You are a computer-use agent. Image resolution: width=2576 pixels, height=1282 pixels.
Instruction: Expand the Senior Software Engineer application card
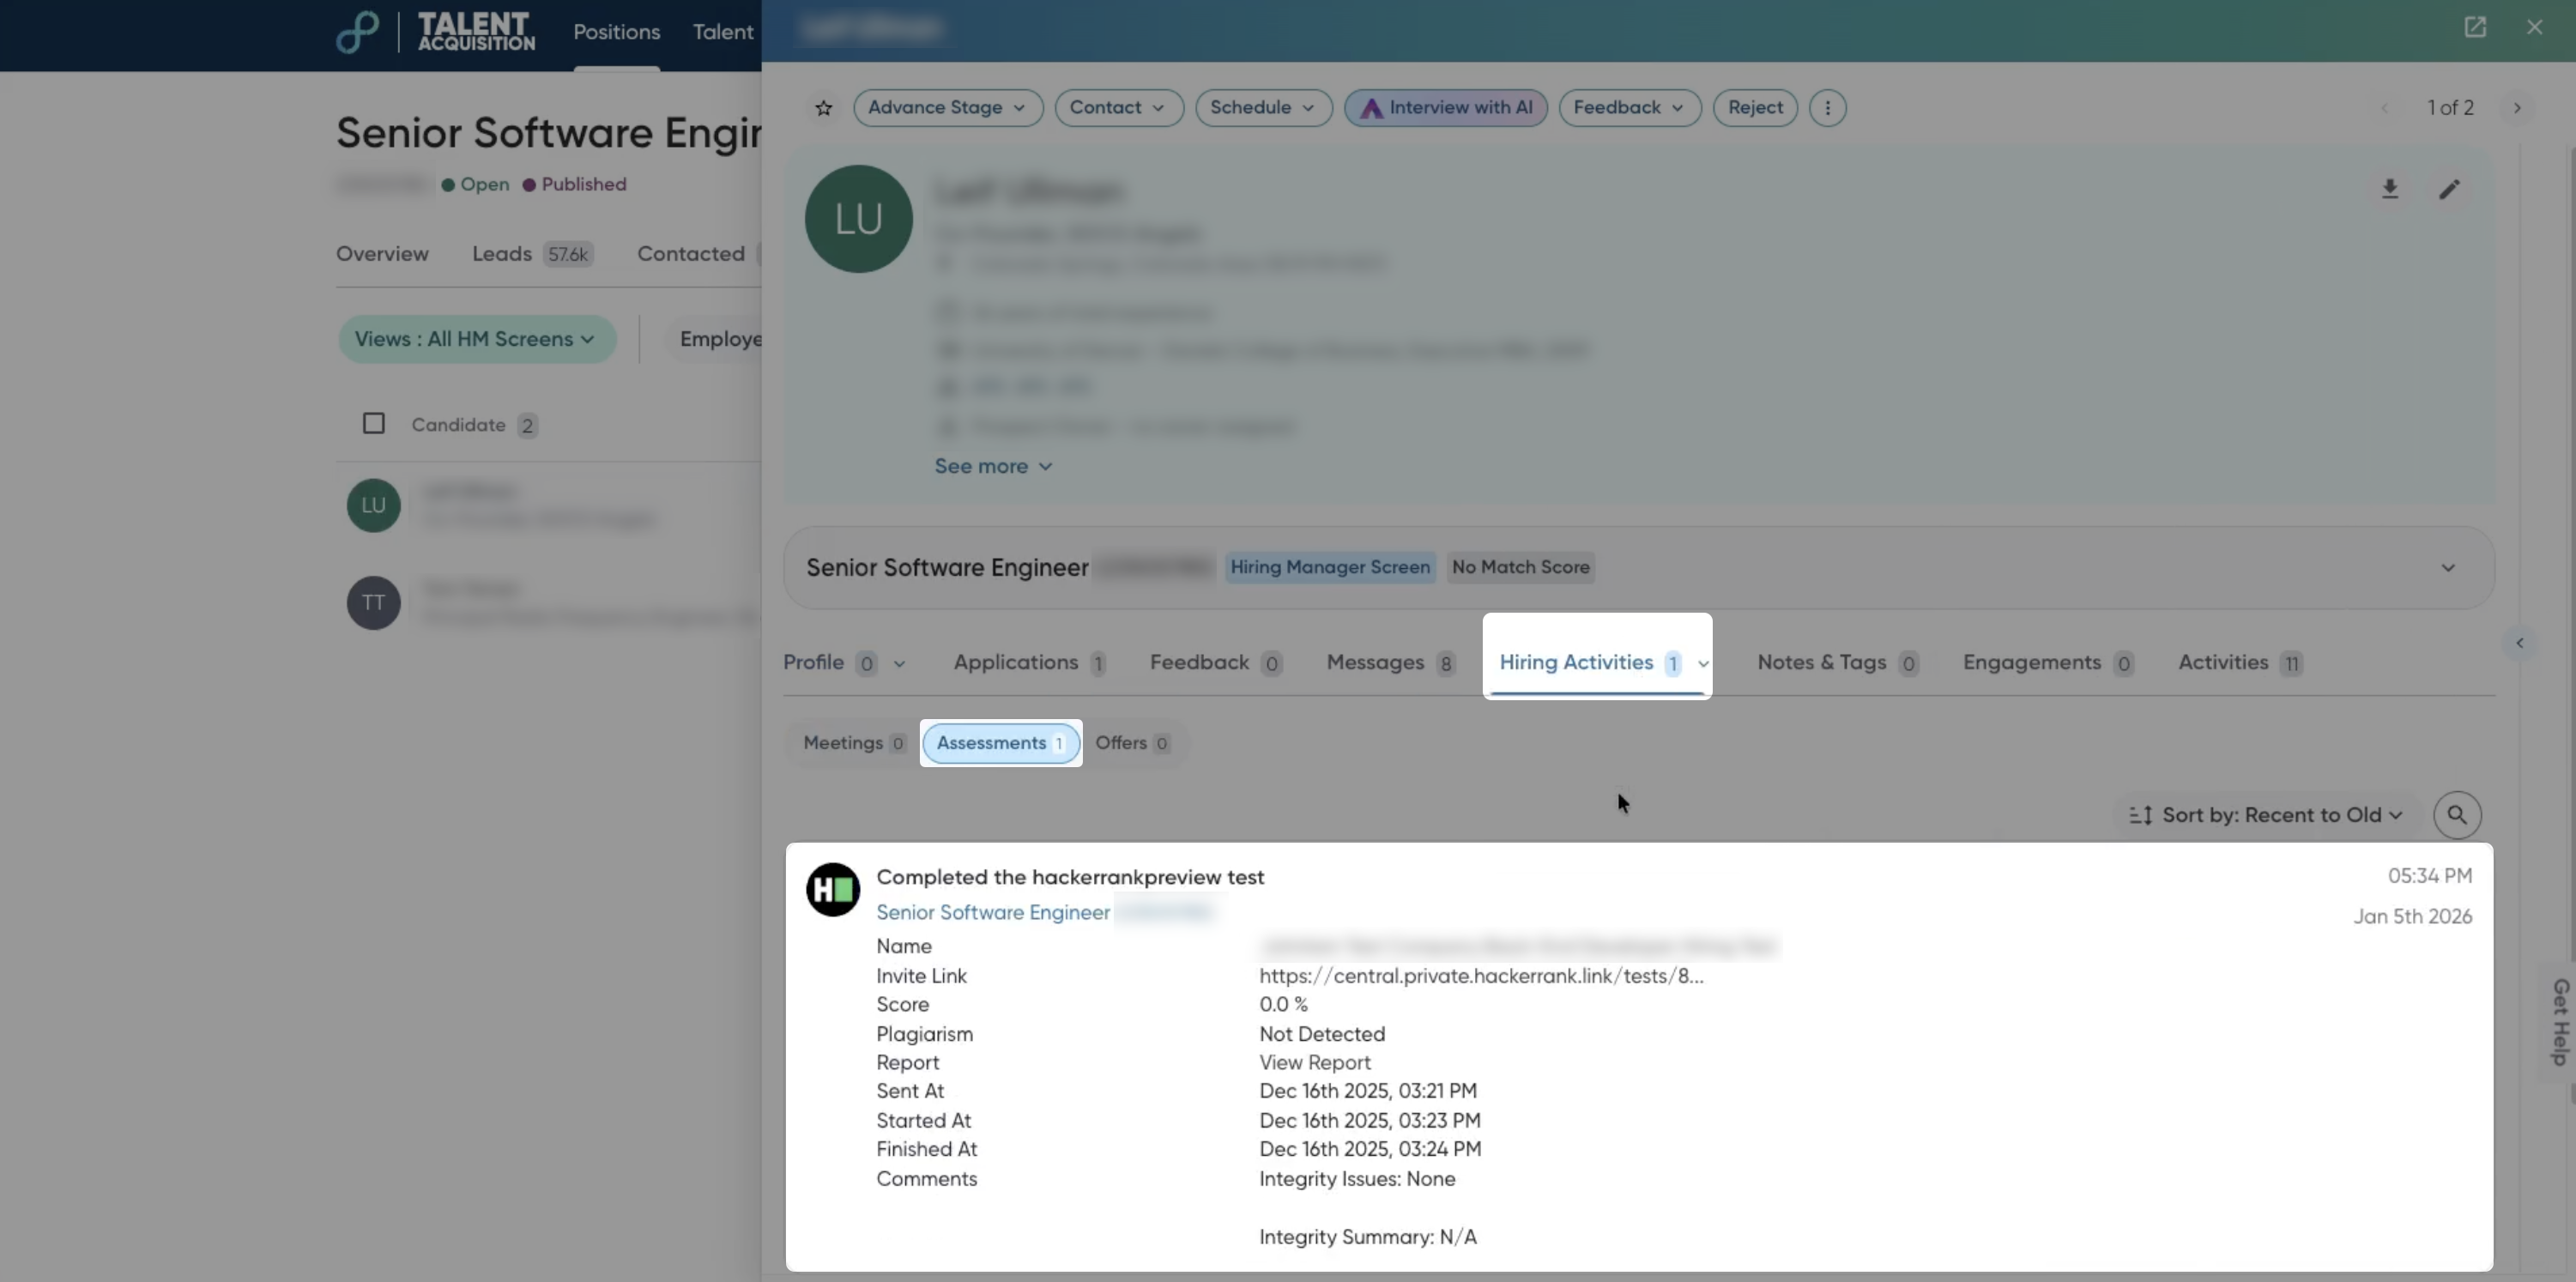(2447, 568)
